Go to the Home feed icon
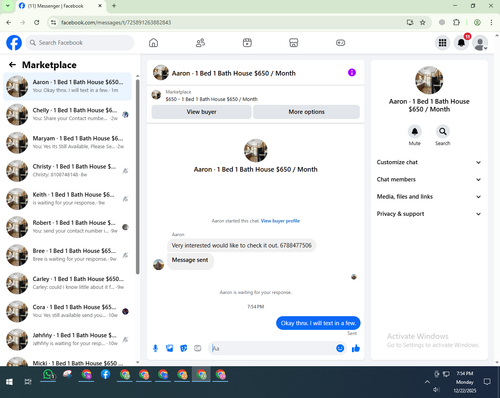Screen dimensions: 500x398 coord(153,43)
